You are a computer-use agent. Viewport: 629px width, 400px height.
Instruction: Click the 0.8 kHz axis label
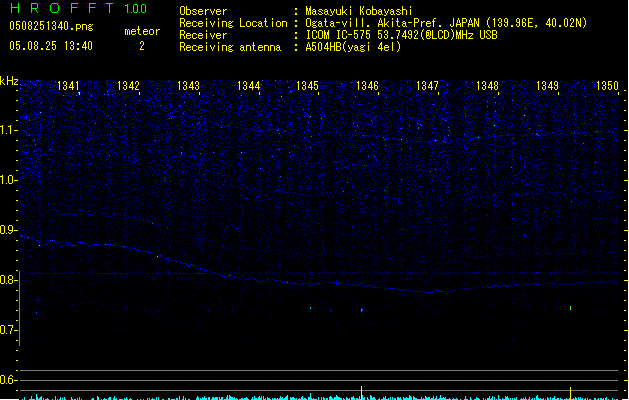(x=9, y=280)
